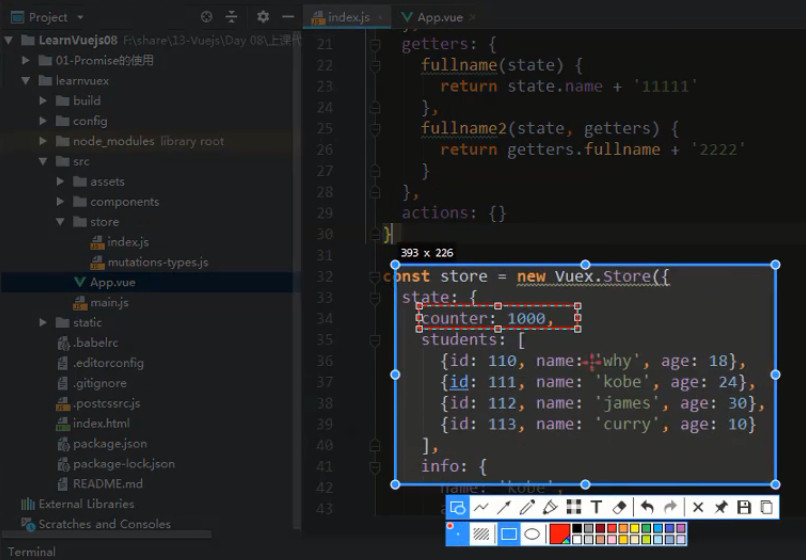Collapse the LearnVuejs08 root folder
806x560 pixels.
click(9, 40)
